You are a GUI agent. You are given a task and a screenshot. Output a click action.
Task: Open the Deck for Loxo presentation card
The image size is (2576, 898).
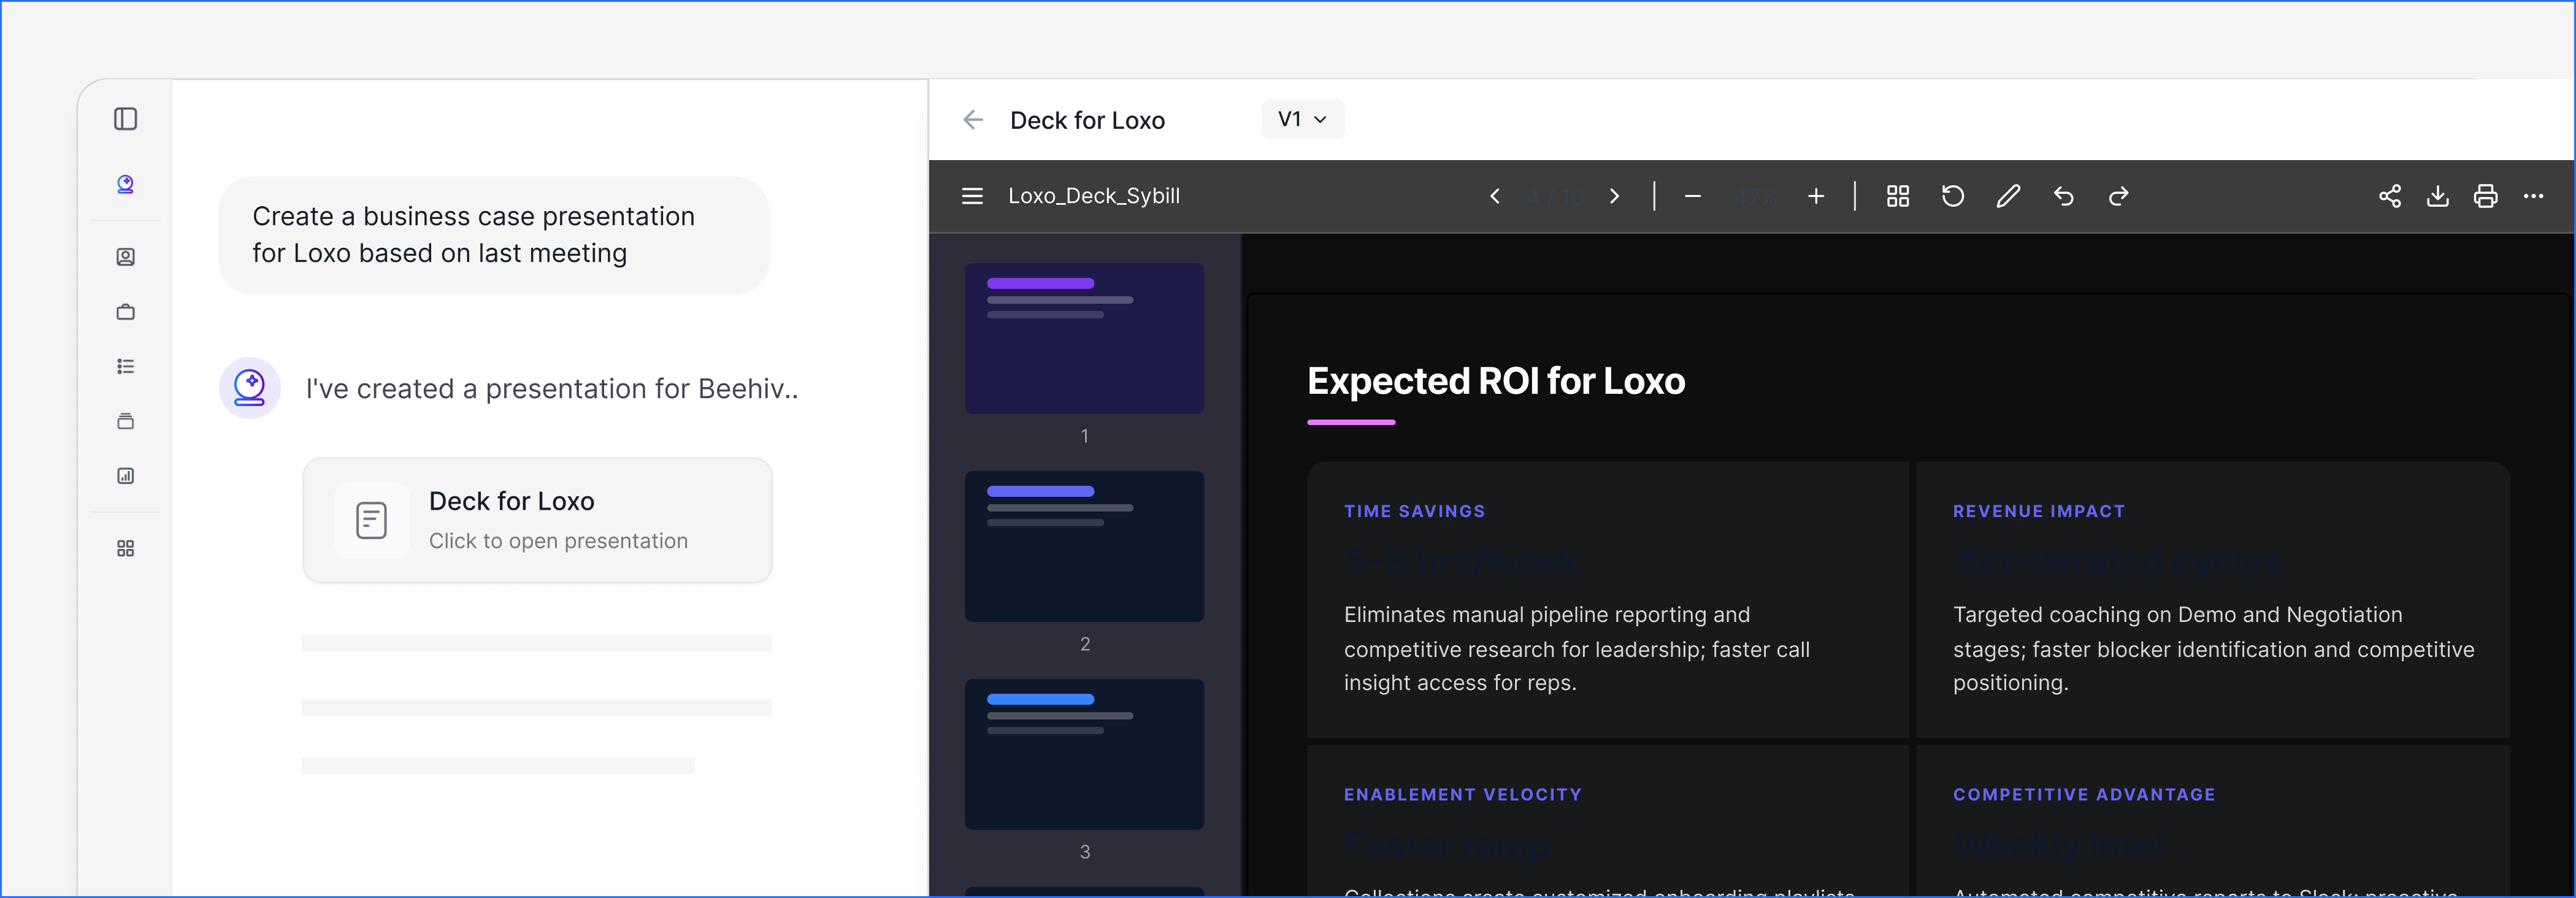tap(538, 520)
